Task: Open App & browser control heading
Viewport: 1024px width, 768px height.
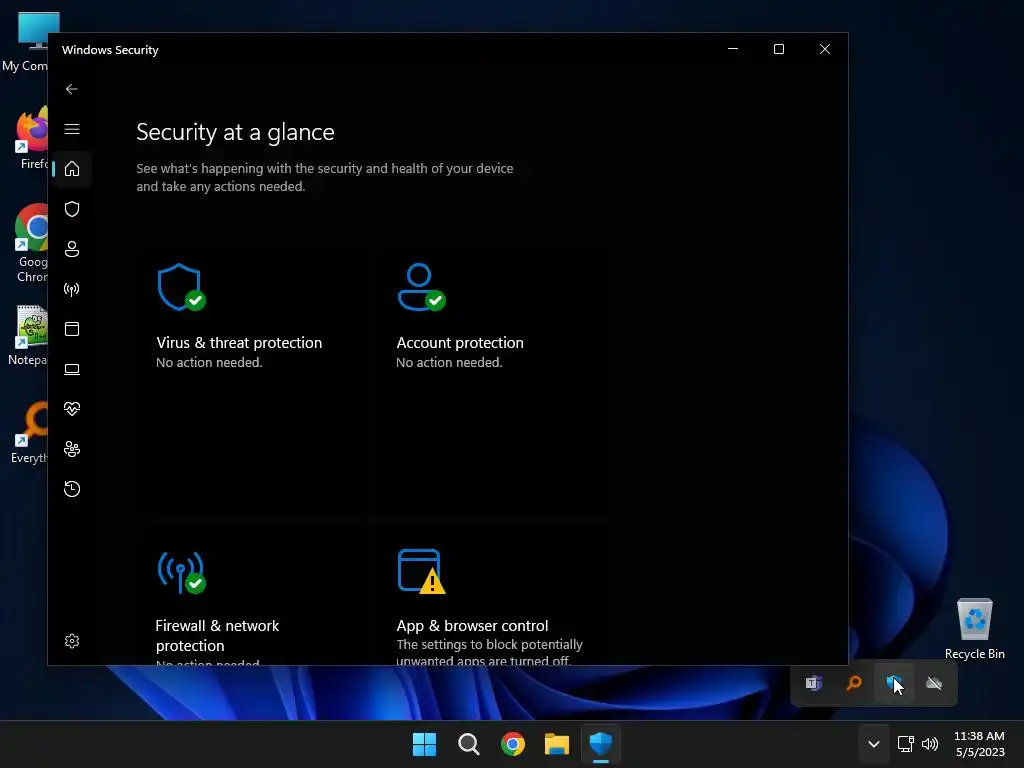Action: pyautogui.click(x=472, y=626)
